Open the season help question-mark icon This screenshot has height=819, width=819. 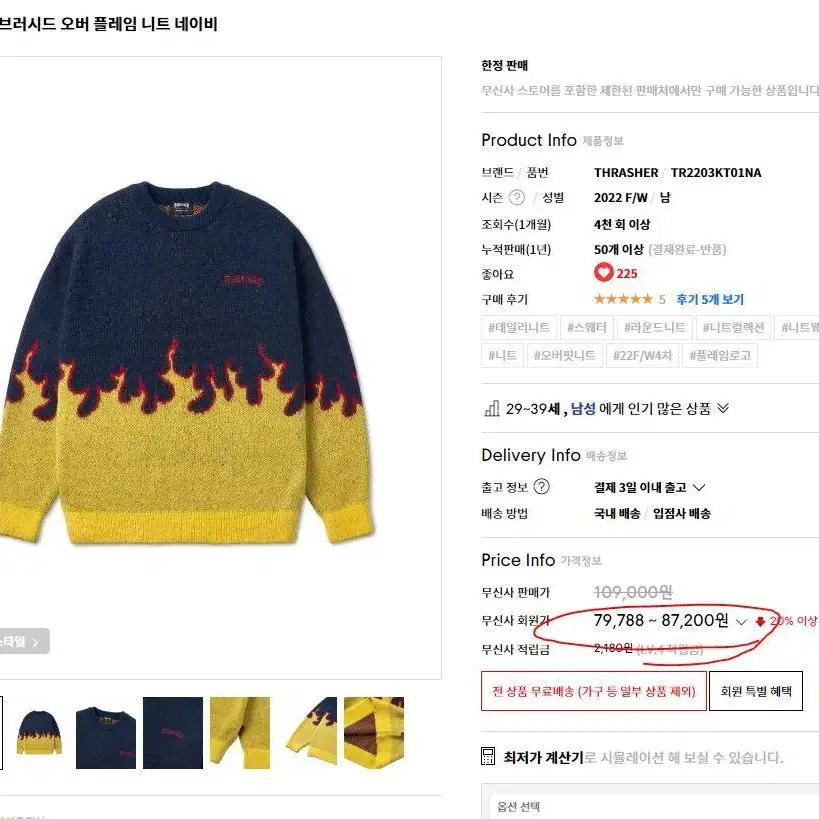[517, 197]
